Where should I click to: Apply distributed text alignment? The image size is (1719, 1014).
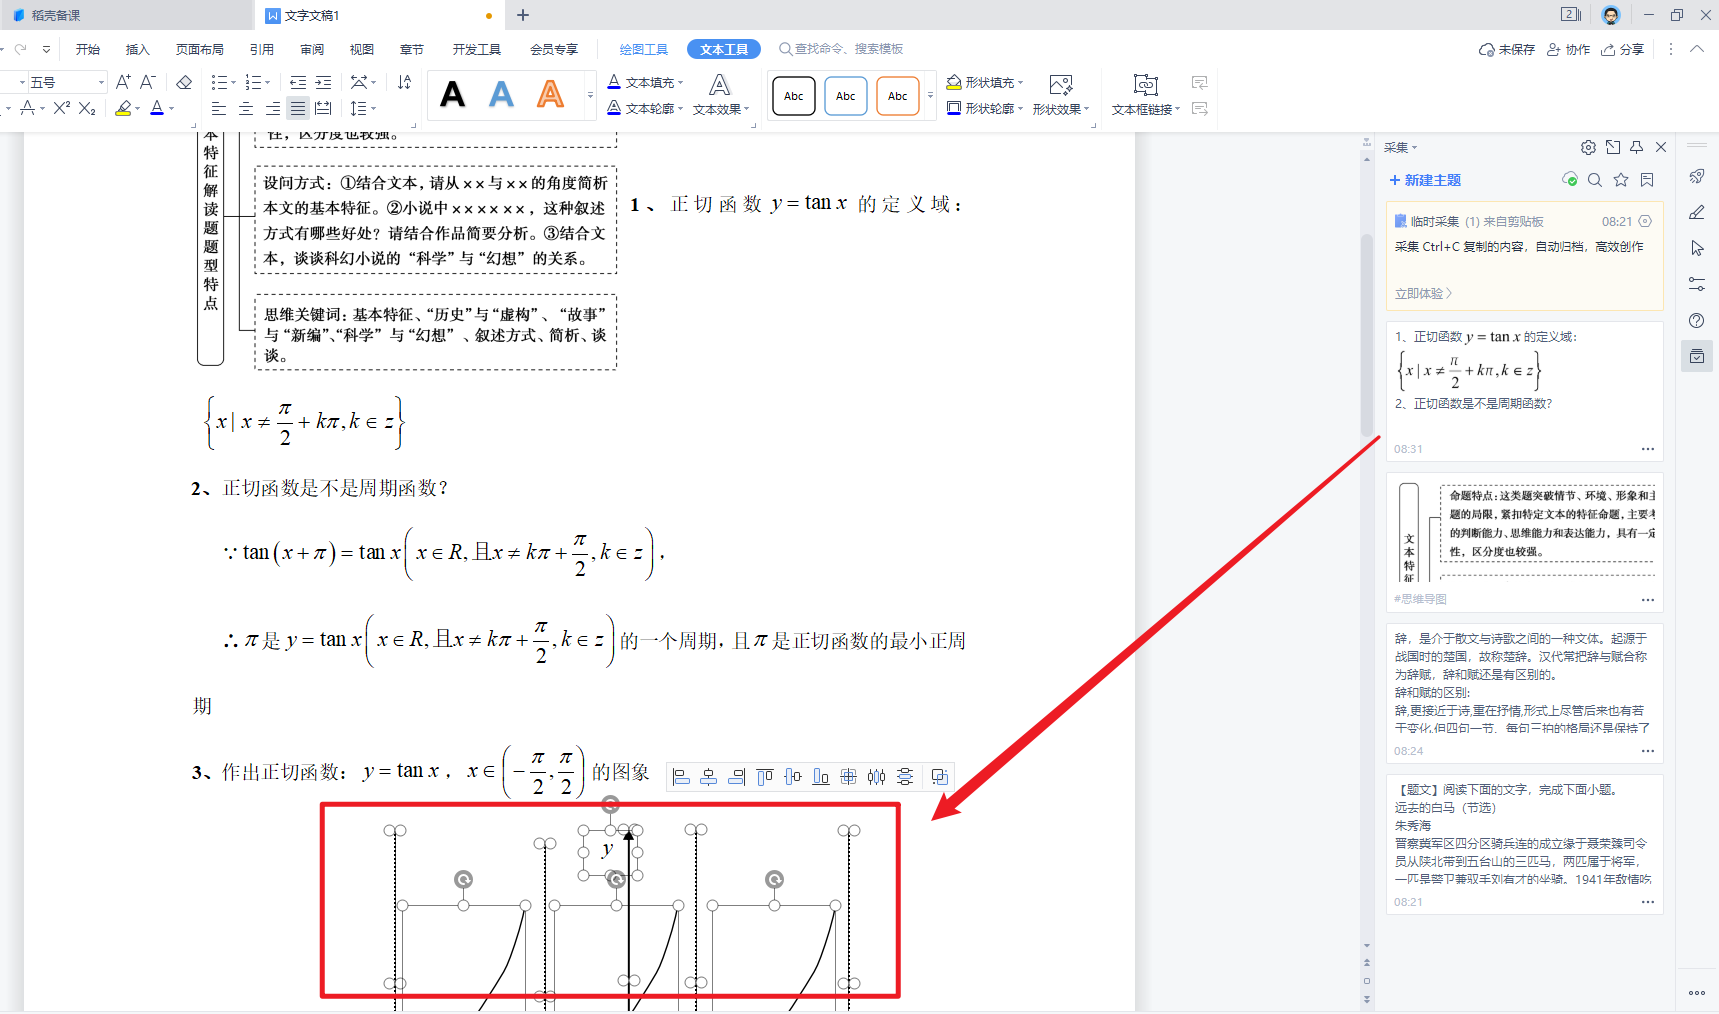tap(323, 108)
